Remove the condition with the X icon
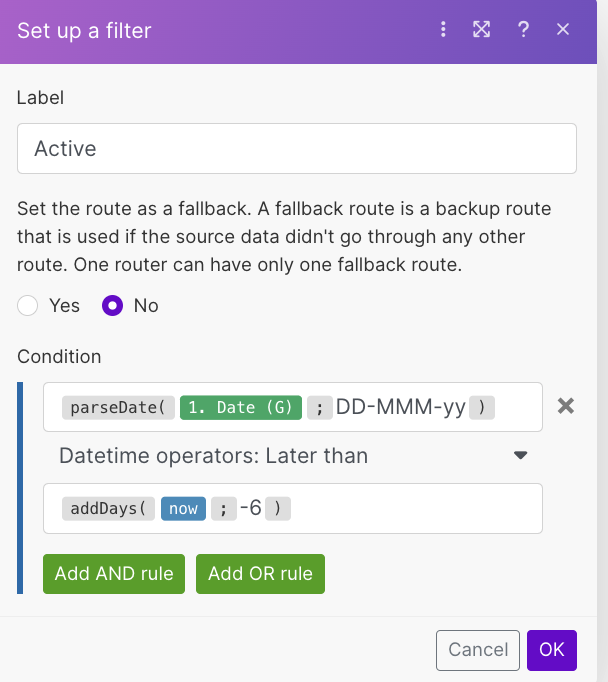The image size is (608, 682). tap(565, 406)
